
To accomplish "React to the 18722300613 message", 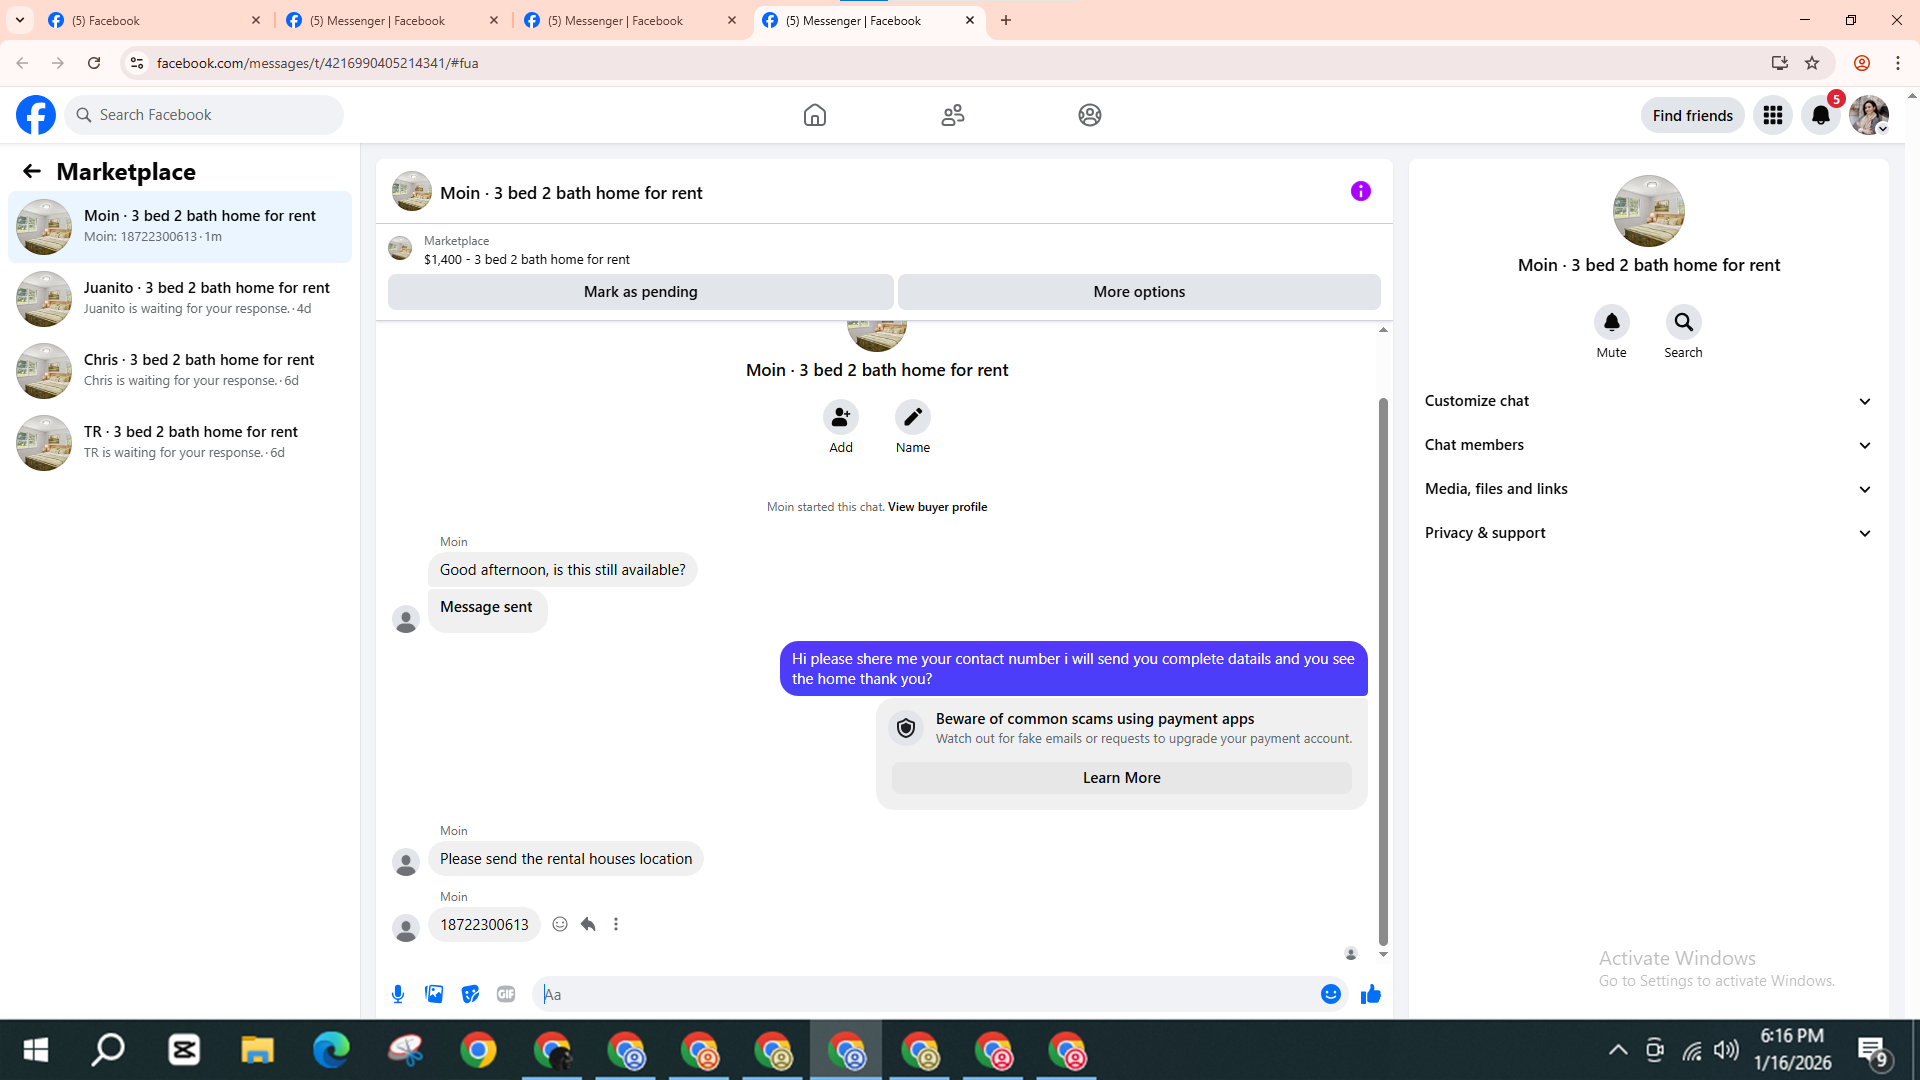I will 560,924.
